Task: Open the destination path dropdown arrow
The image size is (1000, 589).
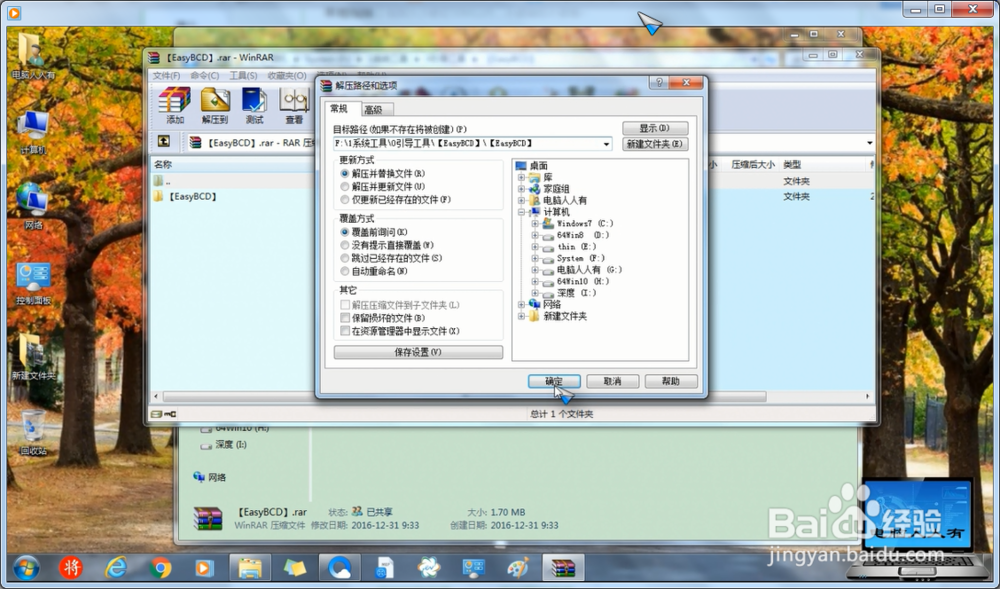Action: click(x=606, y=144)
